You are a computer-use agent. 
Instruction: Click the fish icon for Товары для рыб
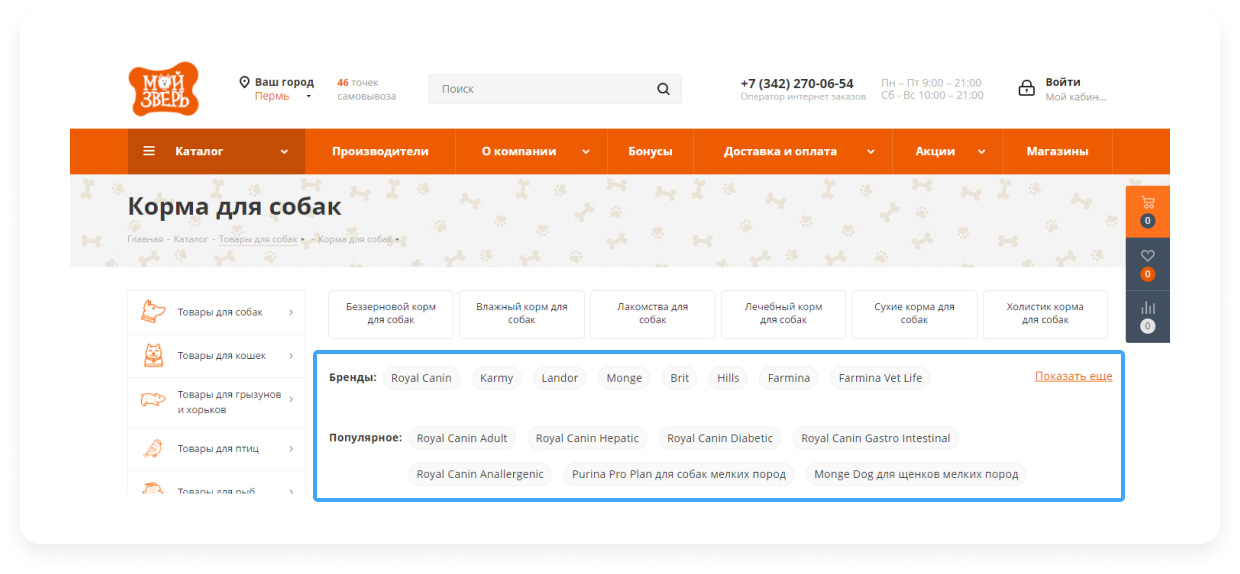click(153, 490)
